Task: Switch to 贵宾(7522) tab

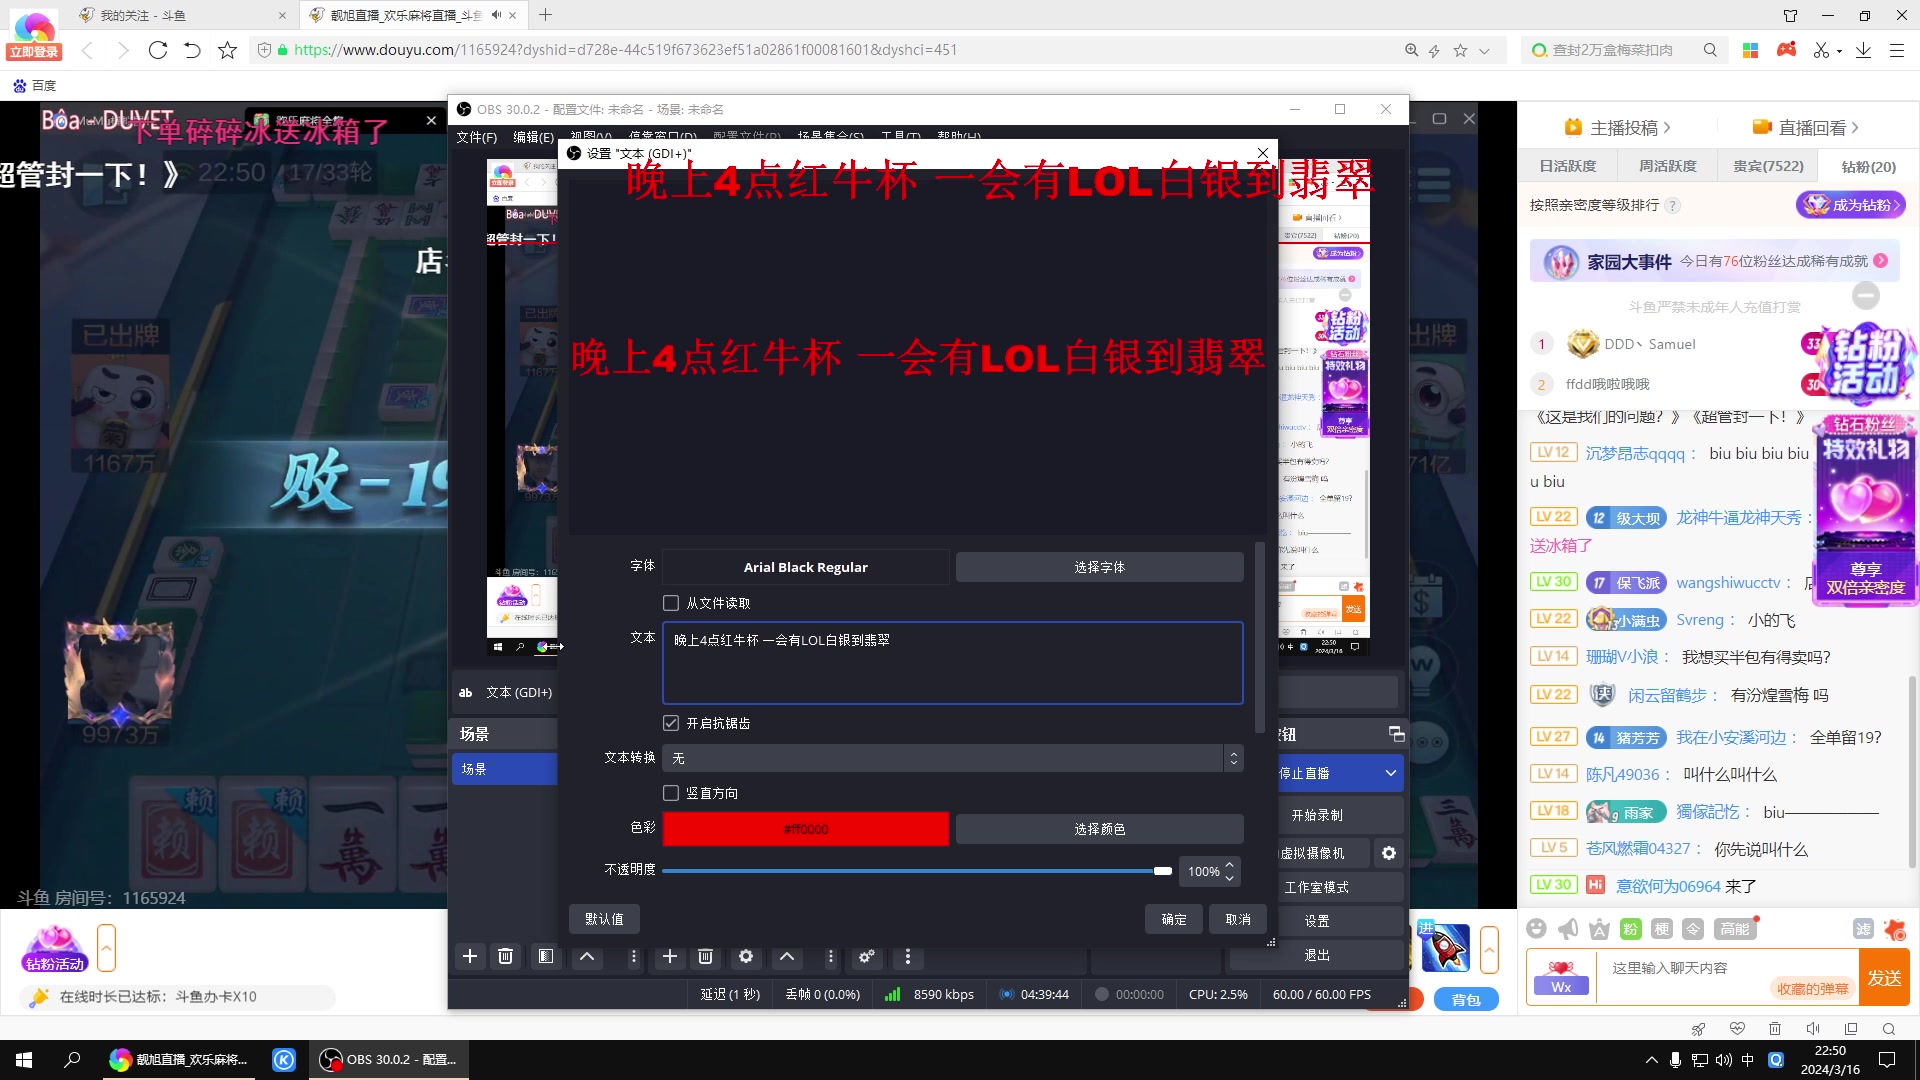Action: (x=1768, y=166)
